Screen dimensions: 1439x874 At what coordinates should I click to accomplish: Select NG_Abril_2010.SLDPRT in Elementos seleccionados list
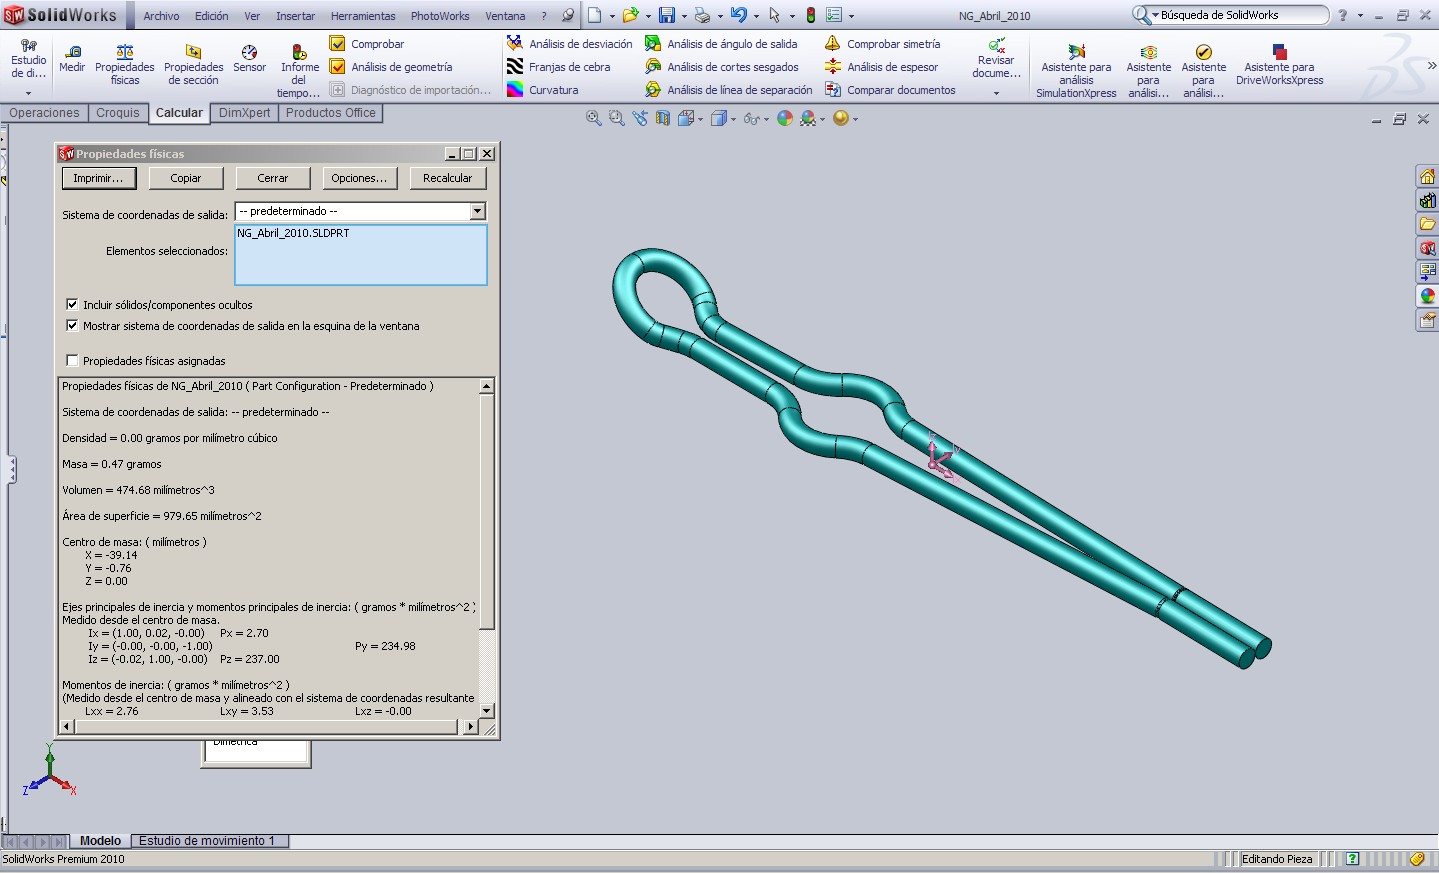click(x=293, y=233)
